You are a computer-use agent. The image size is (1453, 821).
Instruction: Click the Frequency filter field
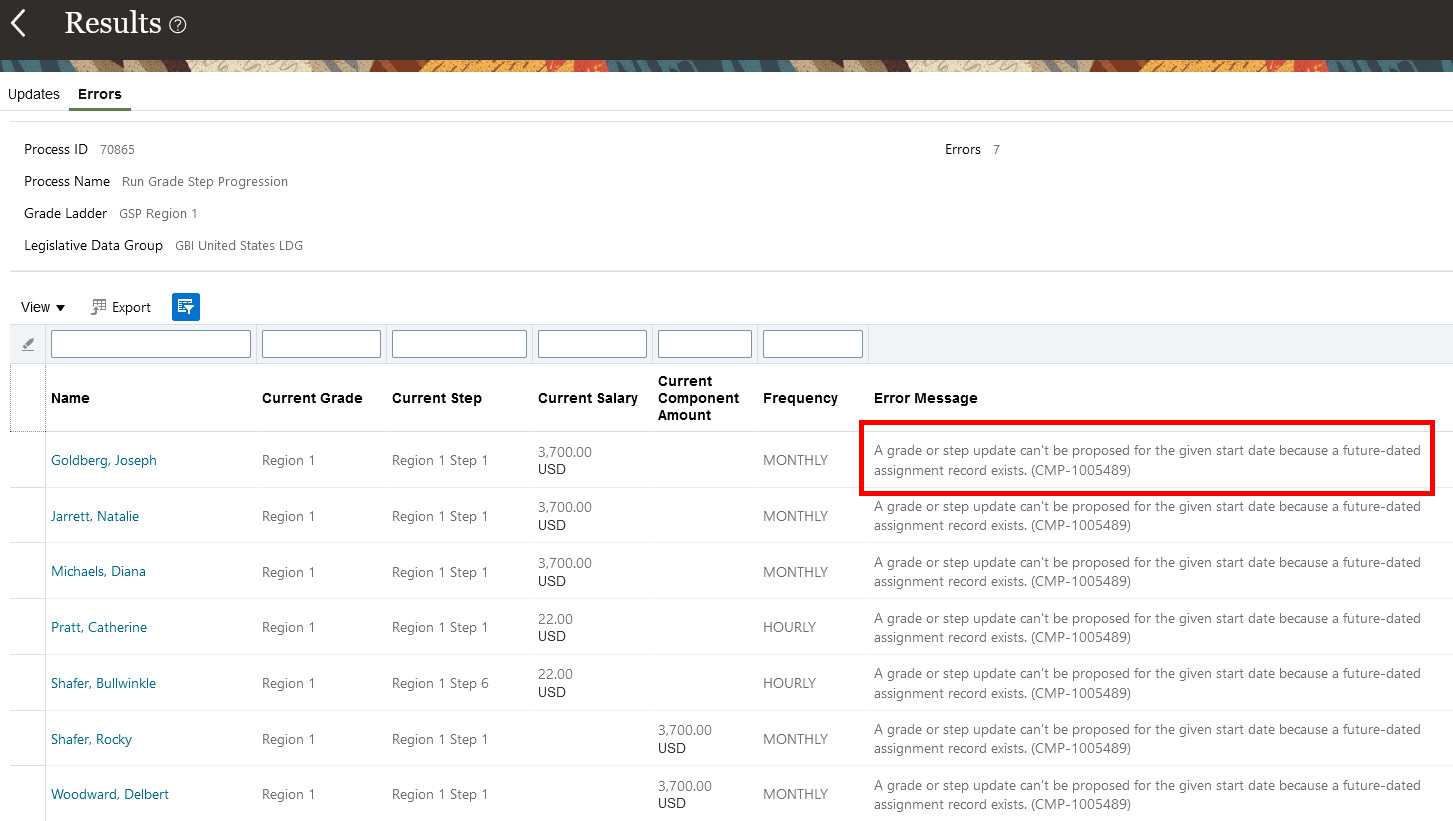tap(813, 344)
